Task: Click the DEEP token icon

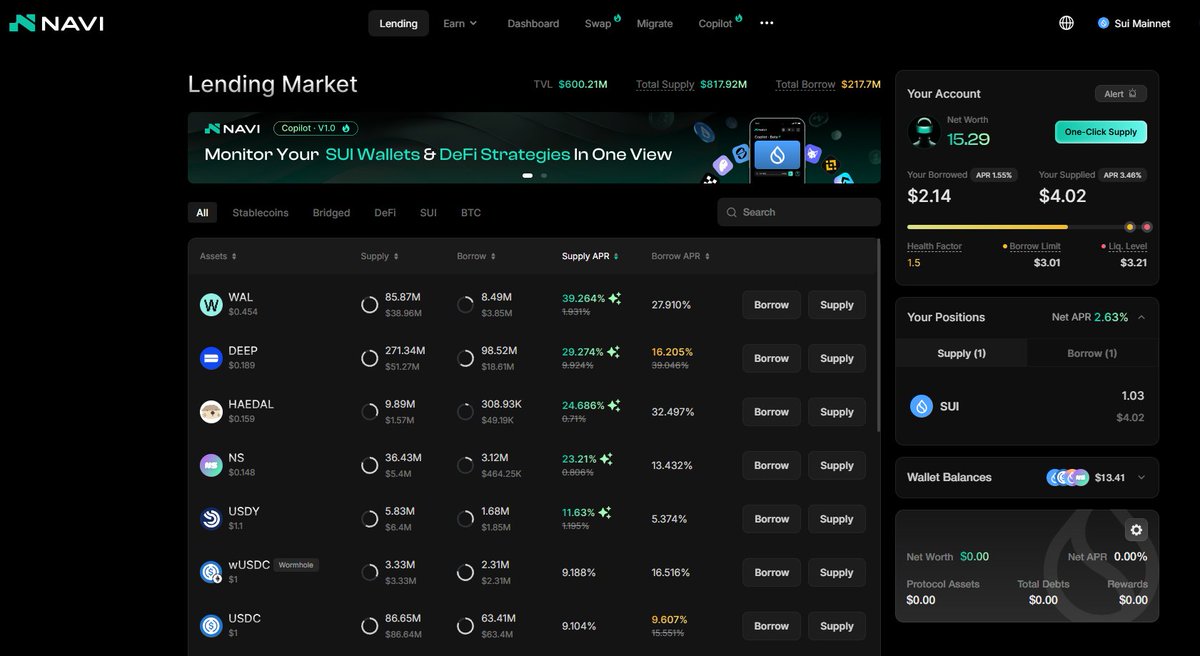Action: (x=211, y=358)
